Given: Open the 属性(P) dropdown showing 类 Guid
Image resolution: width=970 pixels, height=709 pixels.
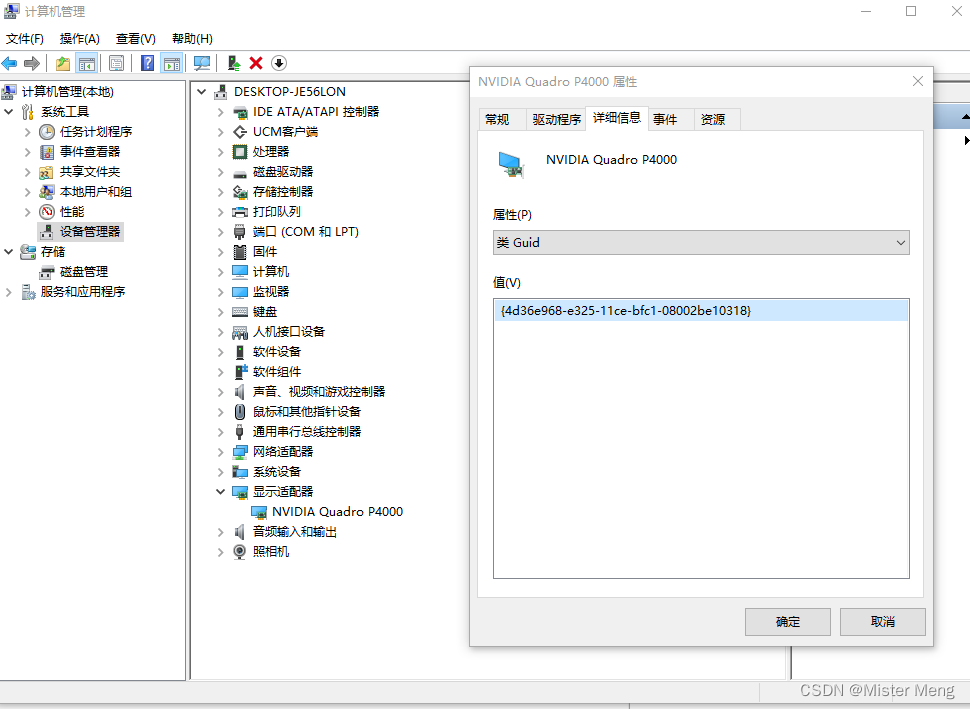Looking at the screenshot, I should pyautogui.click(x=701, y=243).
